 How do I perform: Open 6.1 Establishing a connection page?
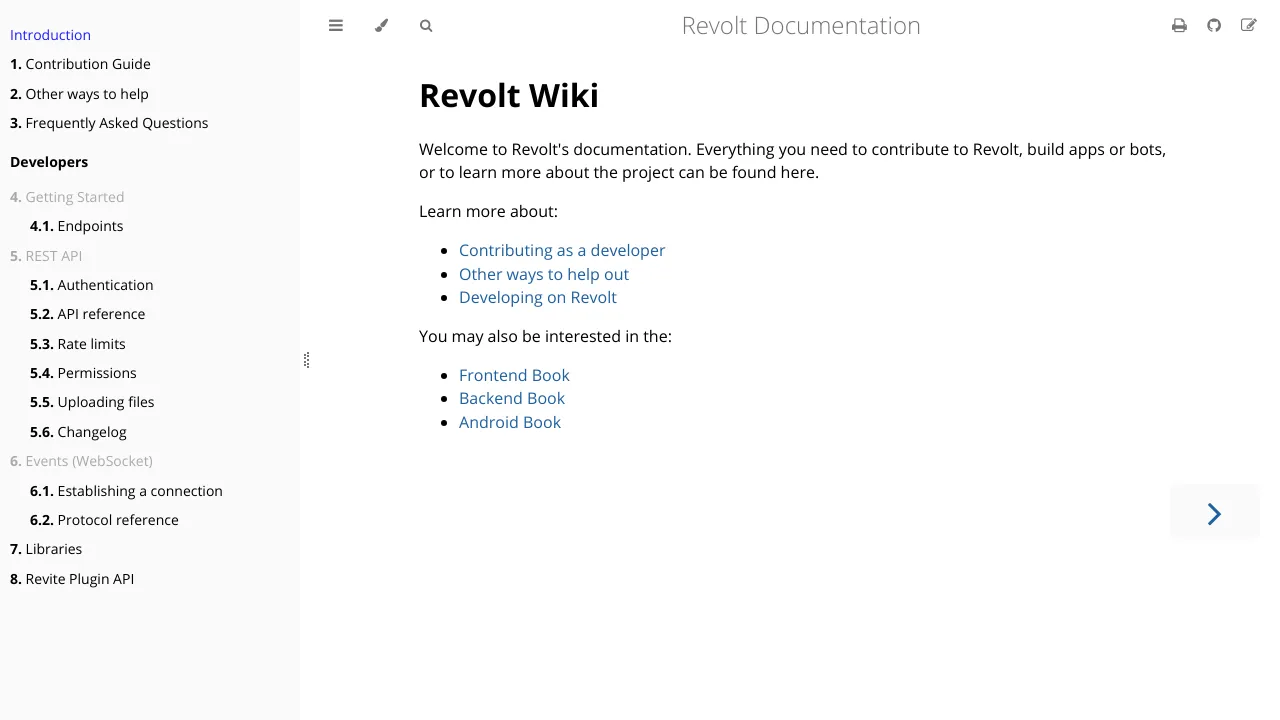[126, 491]
